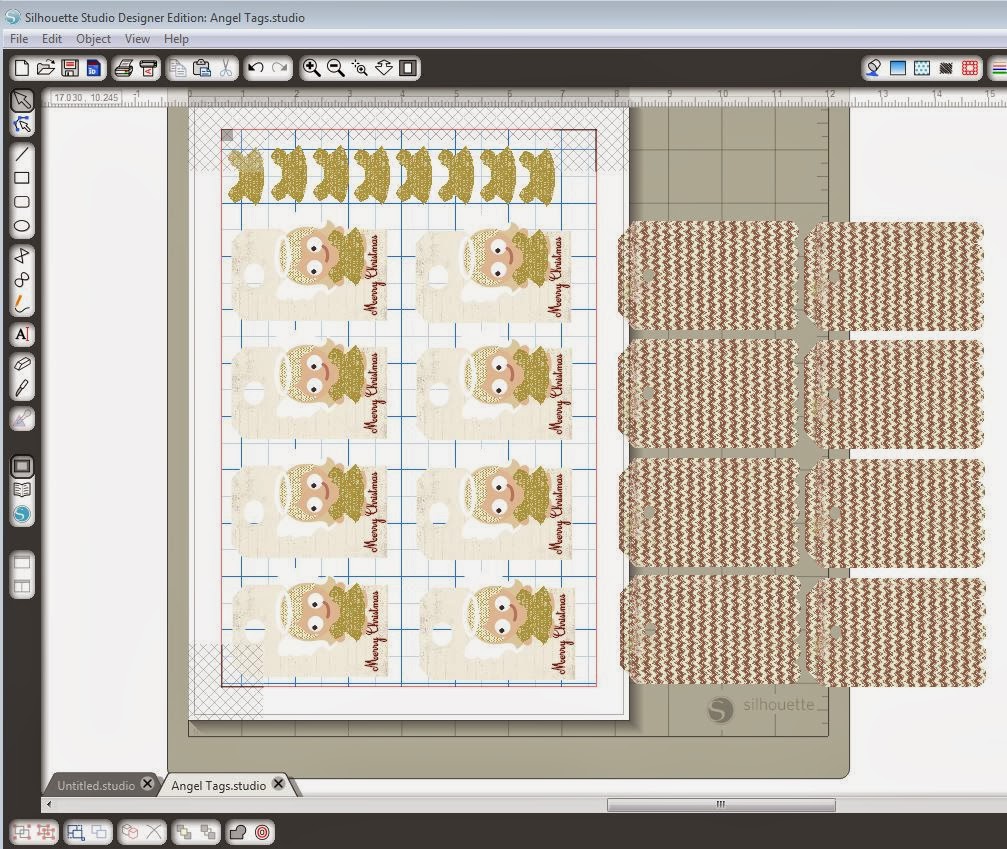Send selection to back
This screenshot has height=849, width=1007.
207,832
